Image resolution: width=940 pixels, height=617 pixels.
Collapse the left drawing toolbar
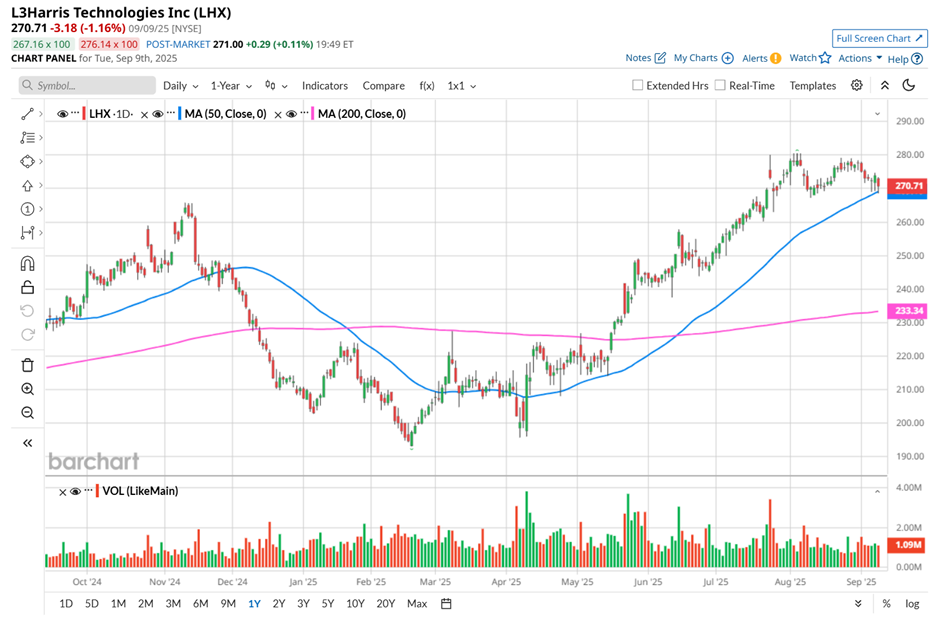click(x=28, y=443)
